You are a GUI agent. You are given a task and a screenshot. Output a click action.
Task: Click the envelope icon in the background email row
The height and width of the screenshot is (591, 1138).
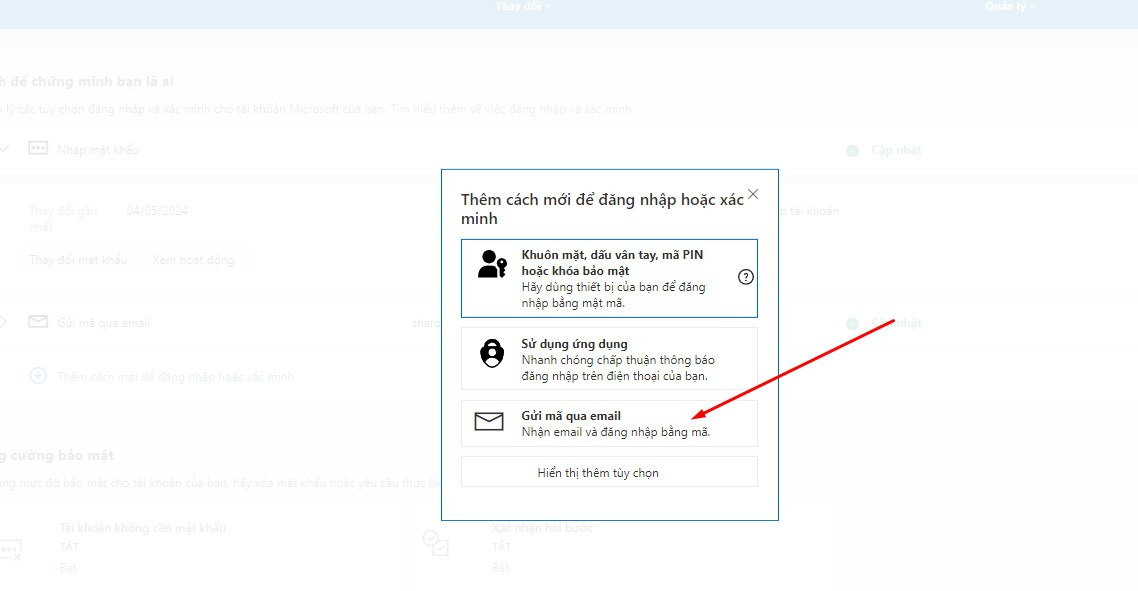click(38, 322)
